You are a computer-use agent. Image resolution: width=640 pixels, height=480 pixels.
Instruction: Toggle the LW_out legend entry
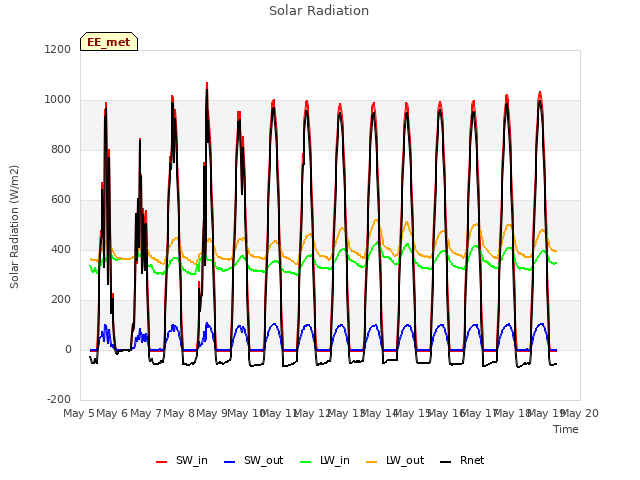click(x=395, y=461)
